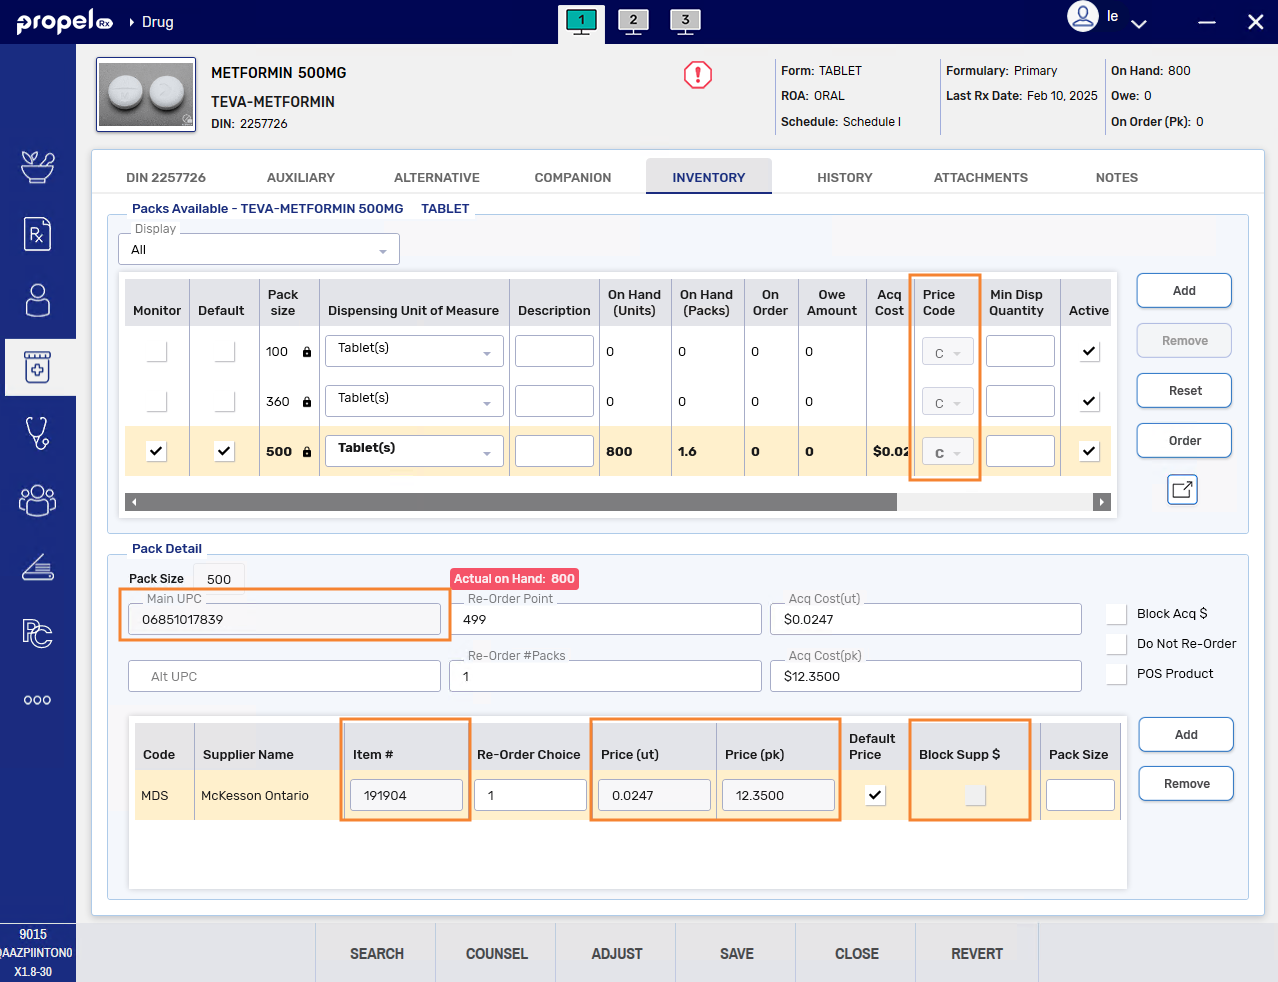The width and height of the screenshot is (1278, 982).
Task: Open the COMPANION tab
Action: click(573, 177)
